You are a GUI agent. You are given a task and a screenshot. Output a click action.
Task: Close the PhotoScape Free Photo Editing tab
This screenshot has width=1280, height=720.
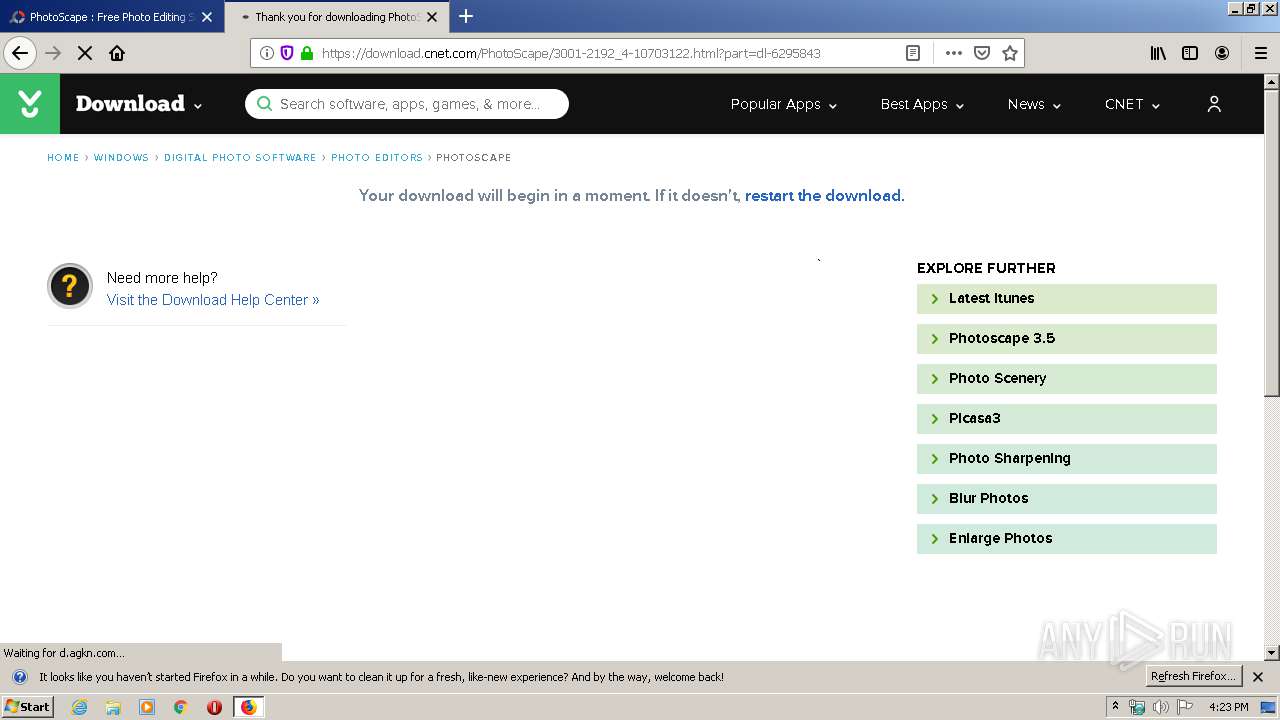[207, 17]
